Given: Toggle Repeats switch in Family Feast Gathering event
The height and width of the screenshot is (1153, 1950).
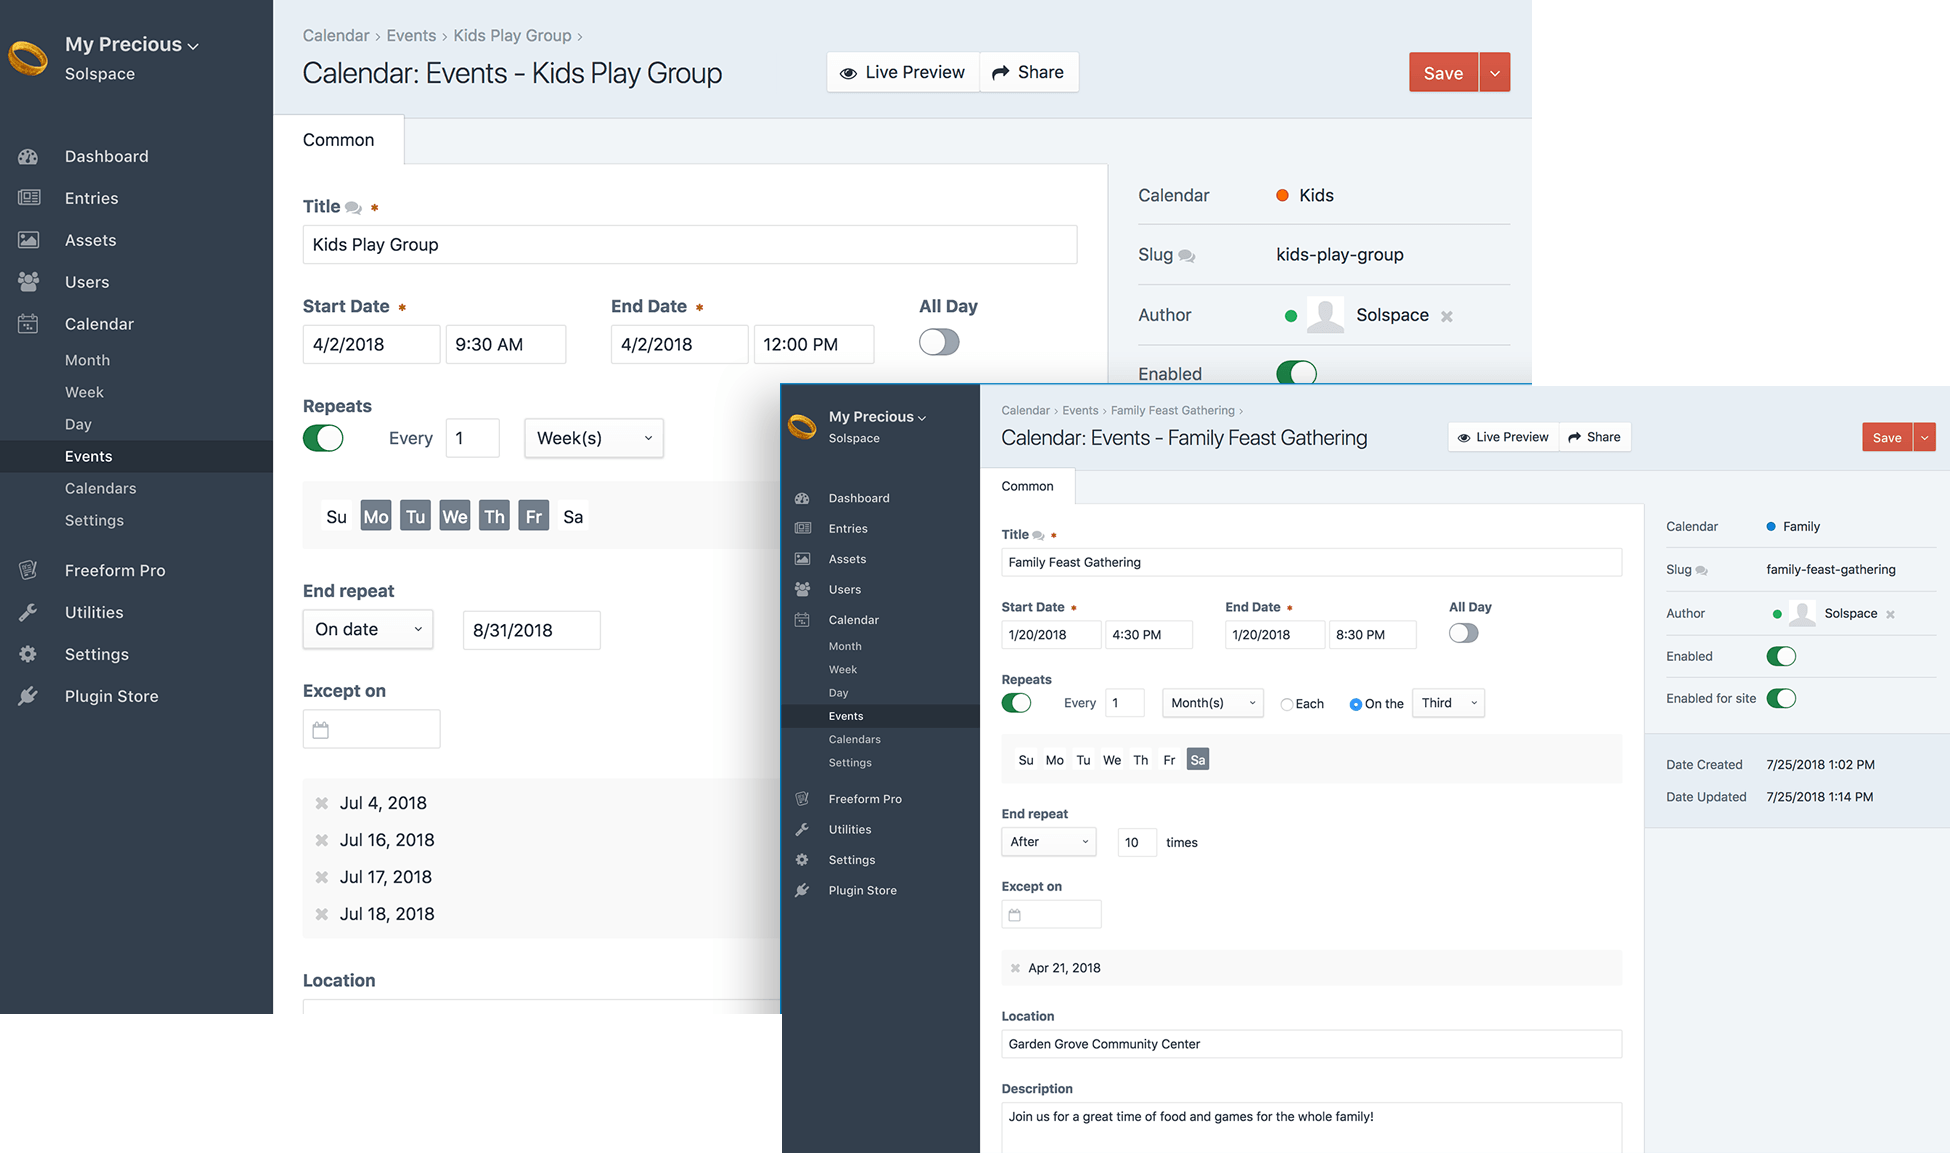Looking at the screenshot, I should pyautogui.click(x=1016, y=703).
